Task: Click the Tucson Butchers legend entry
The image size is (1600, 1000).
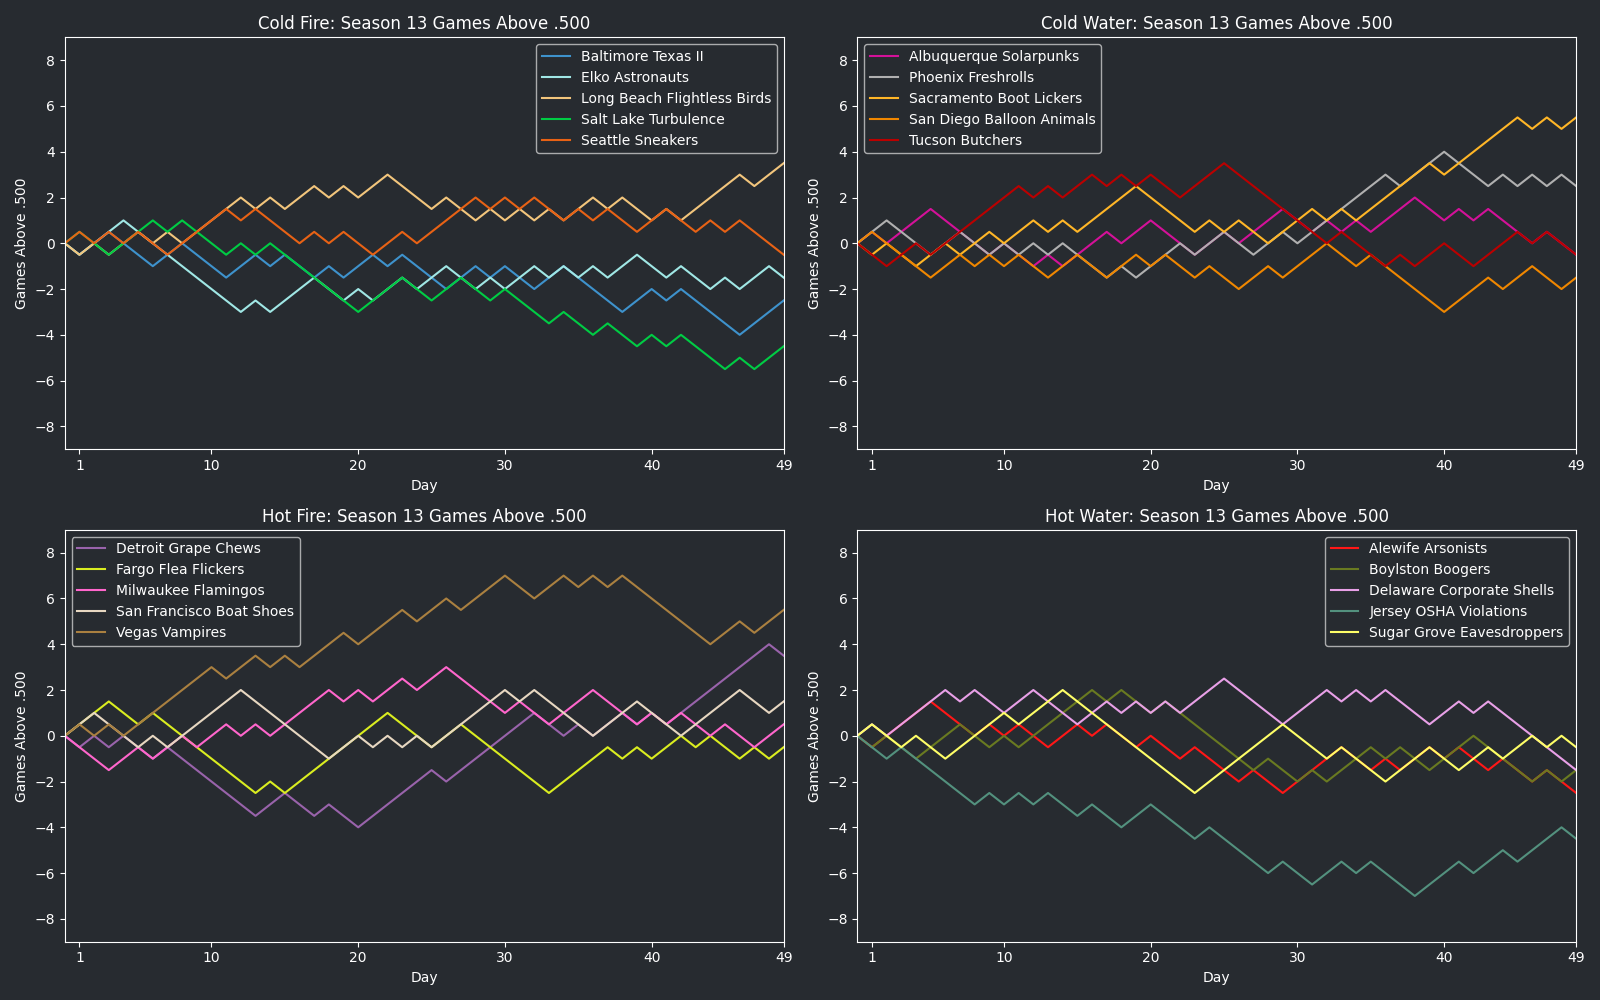Action: pyautogui.click(x=965, y=140)
